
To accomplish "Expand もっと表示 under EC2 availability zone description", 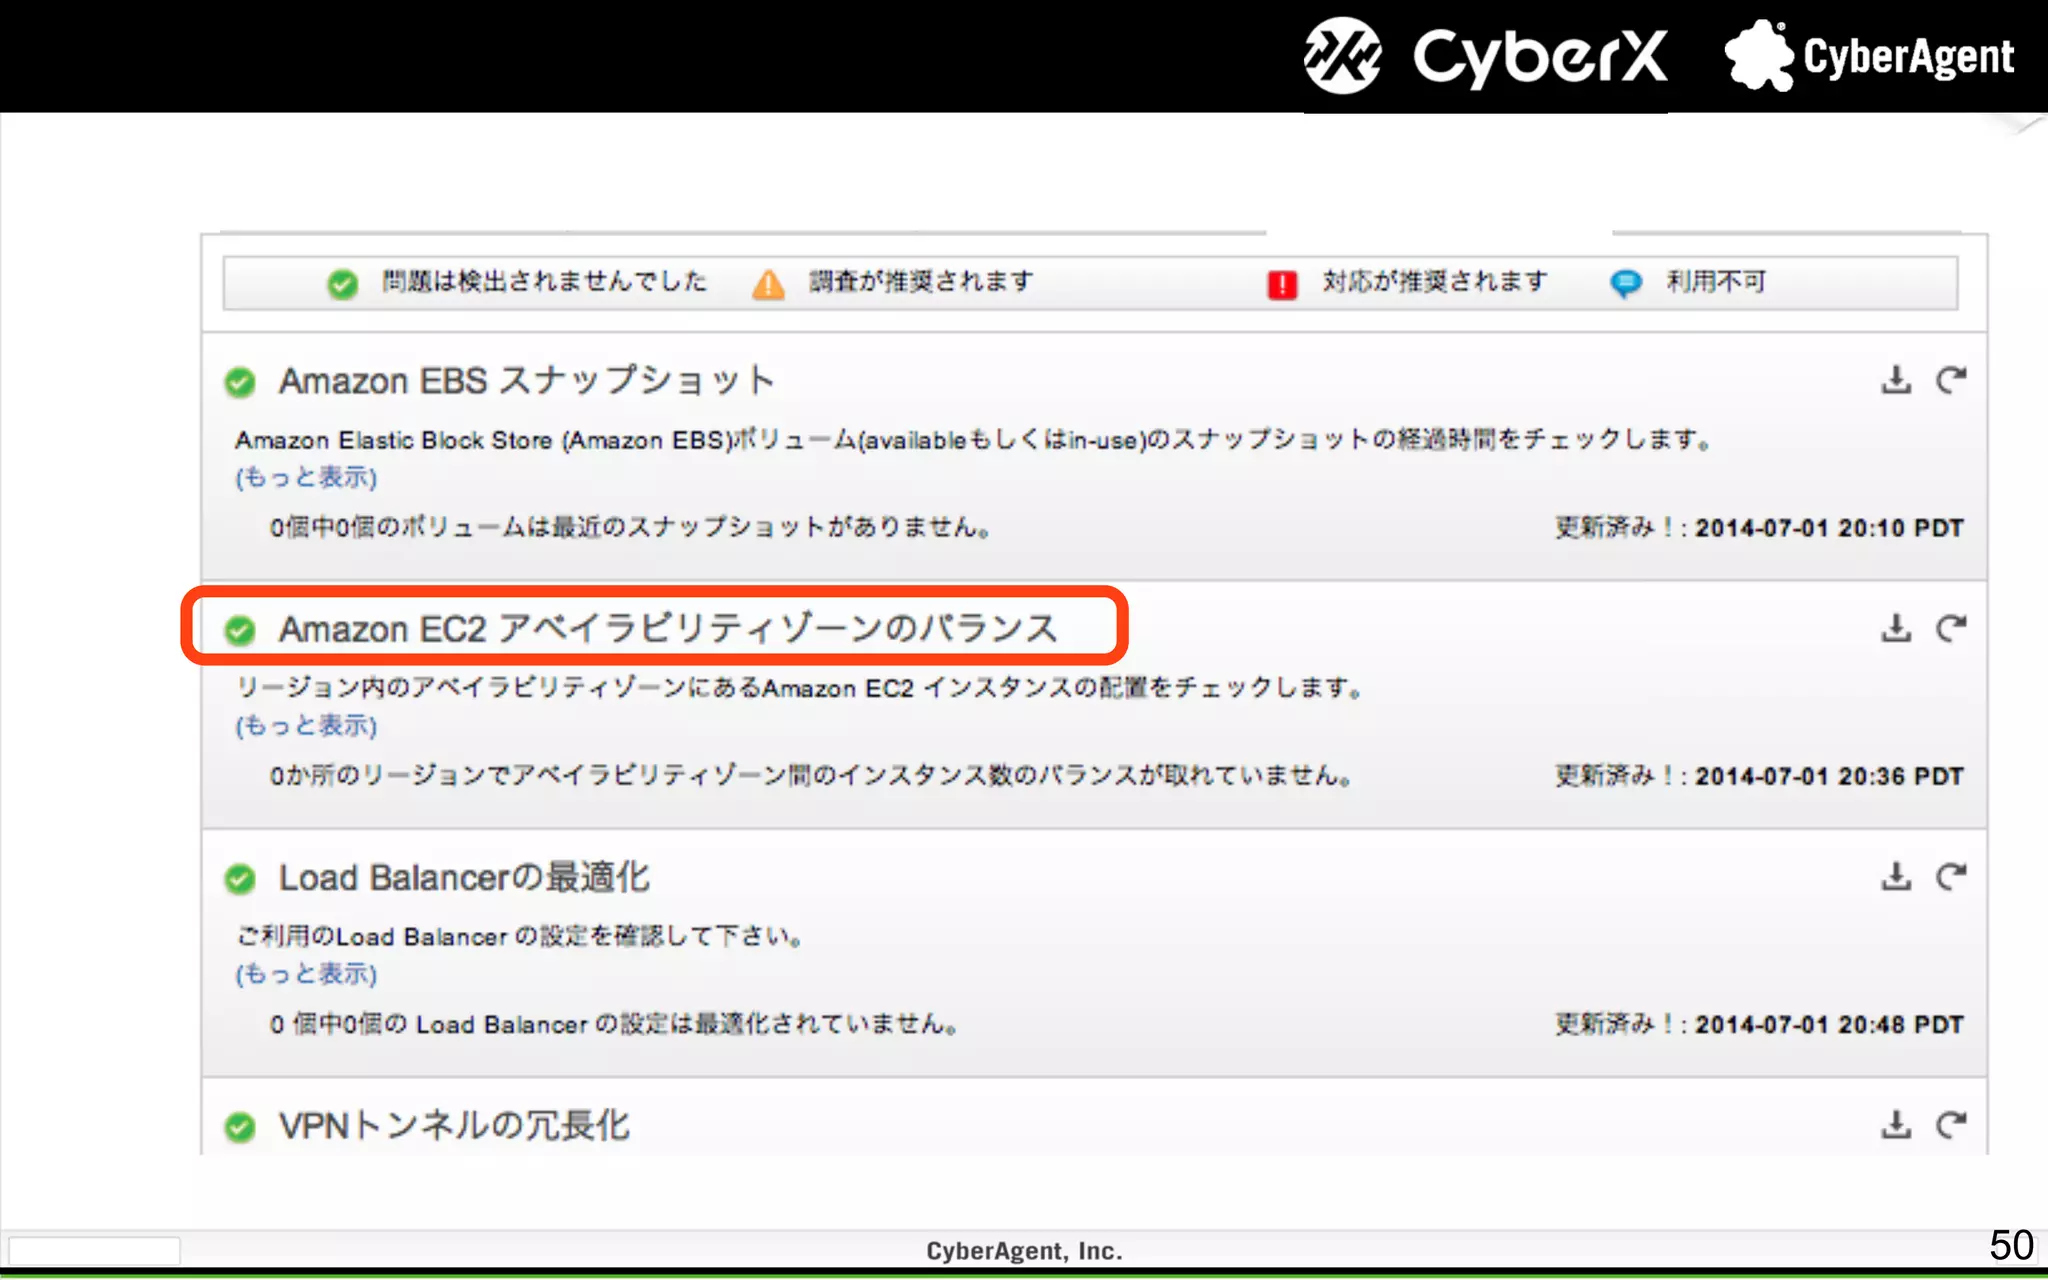I will point(306,726).
